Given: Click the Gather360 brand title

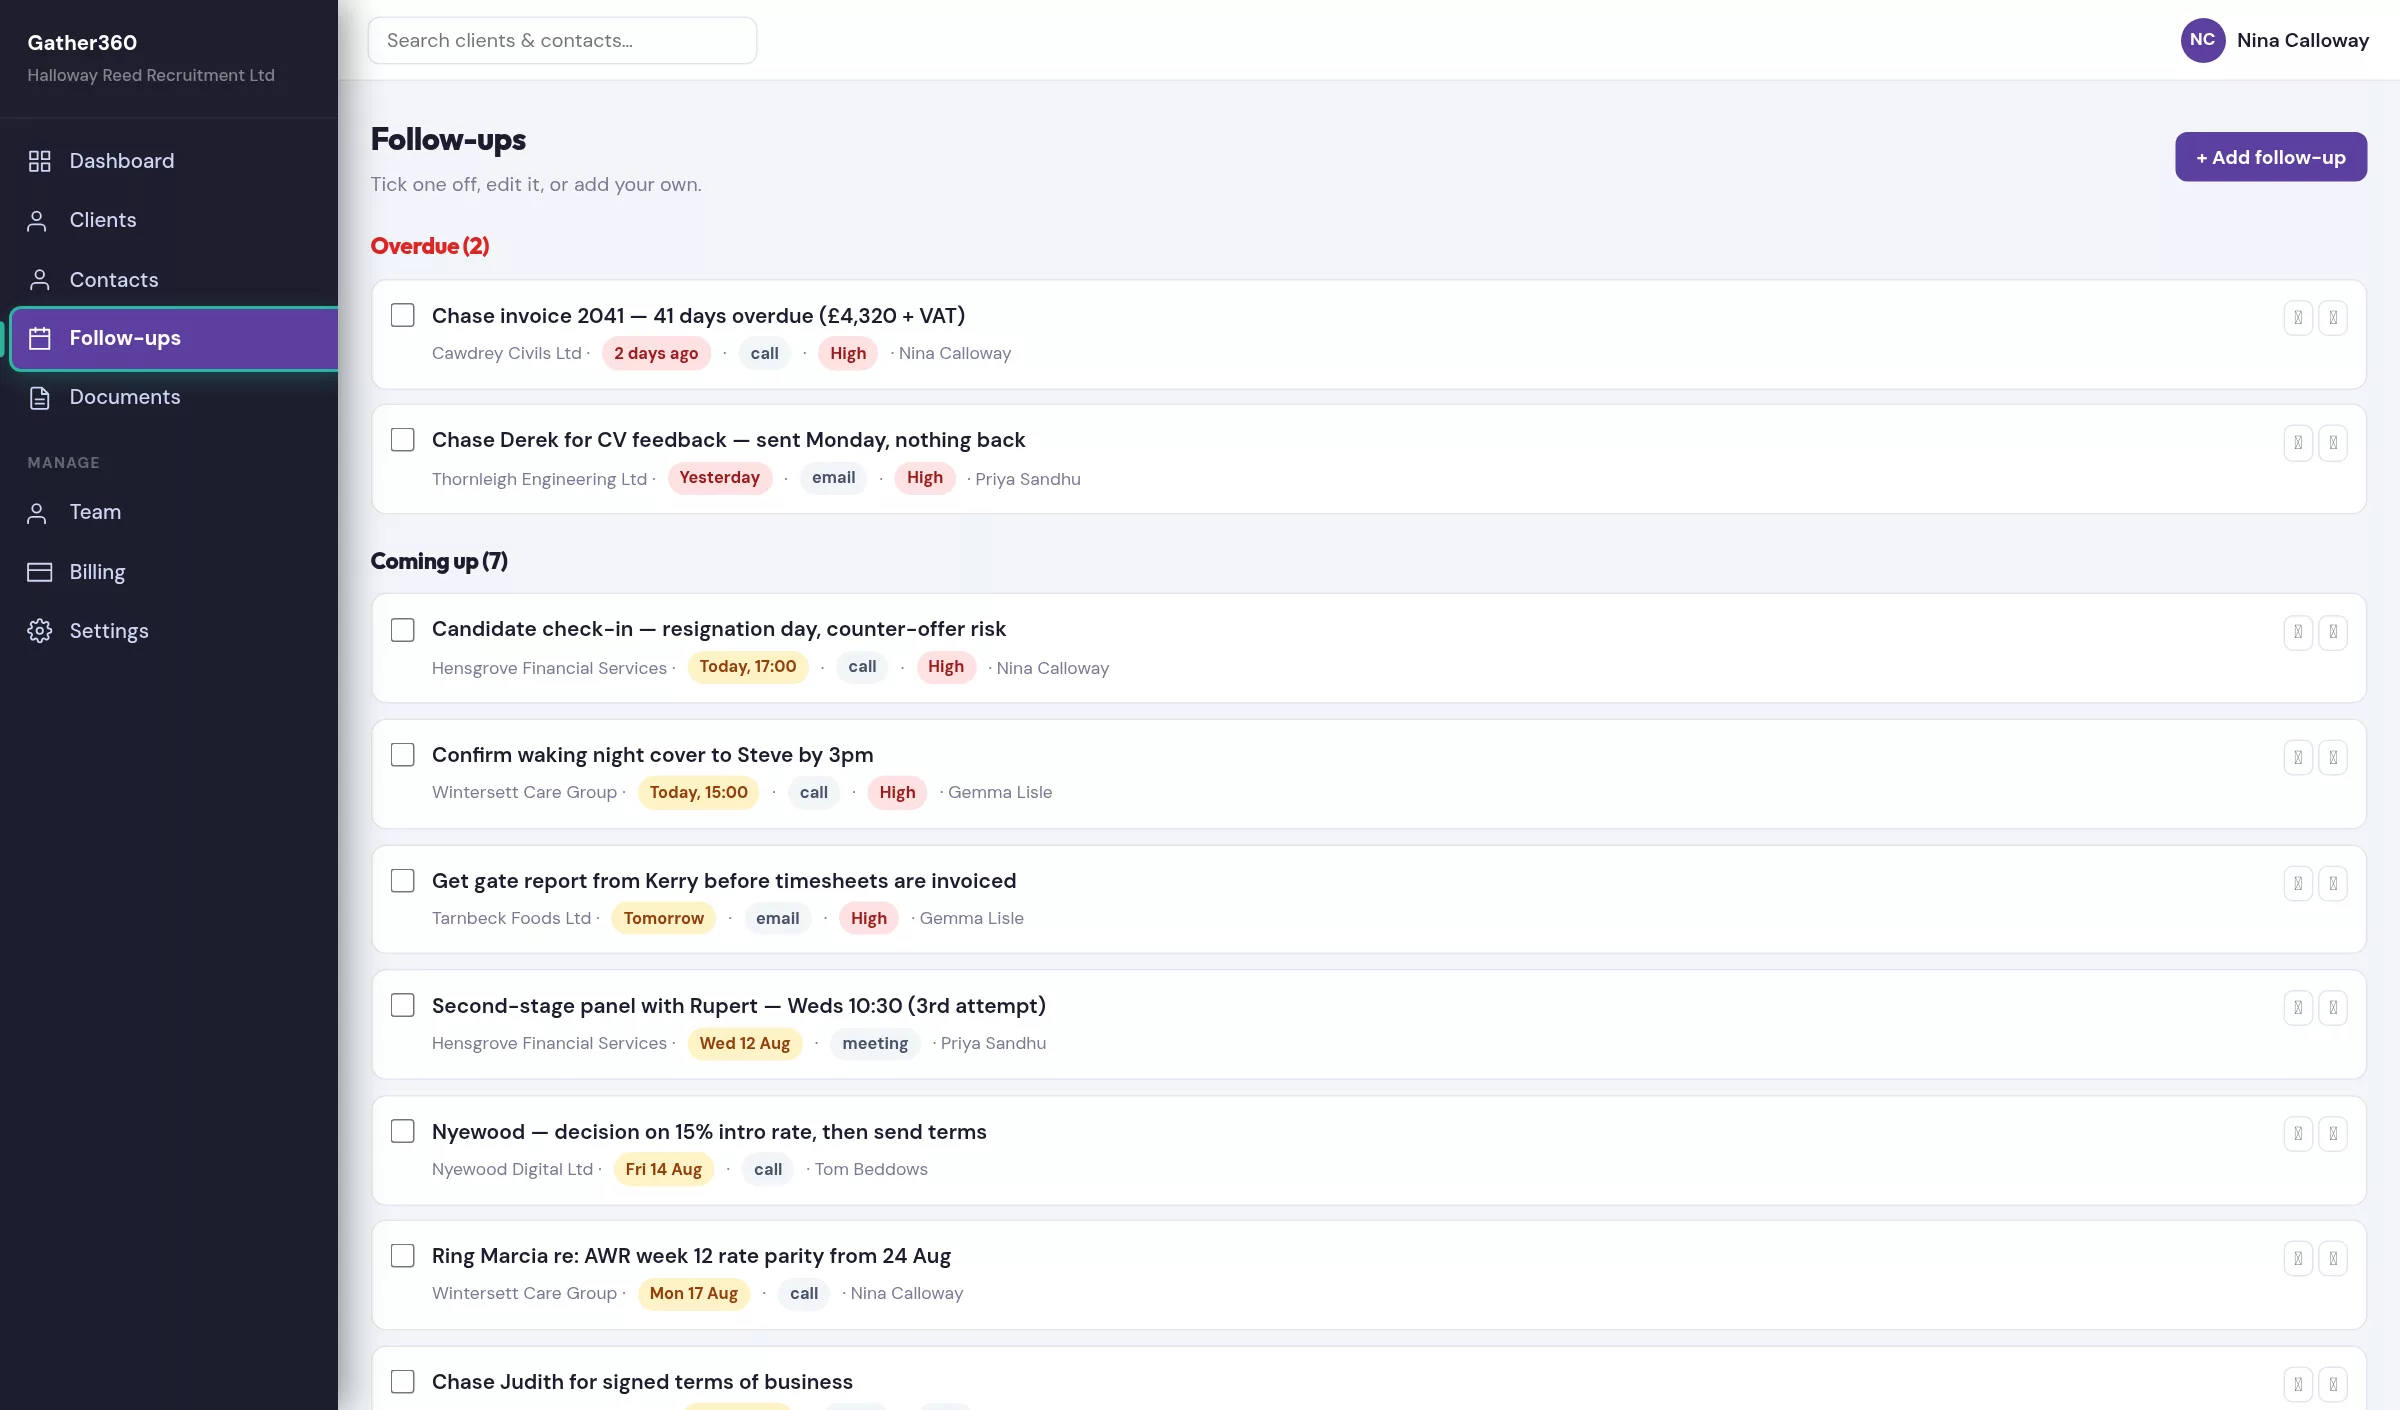Looking at the screenshot, I should (82, 42).
